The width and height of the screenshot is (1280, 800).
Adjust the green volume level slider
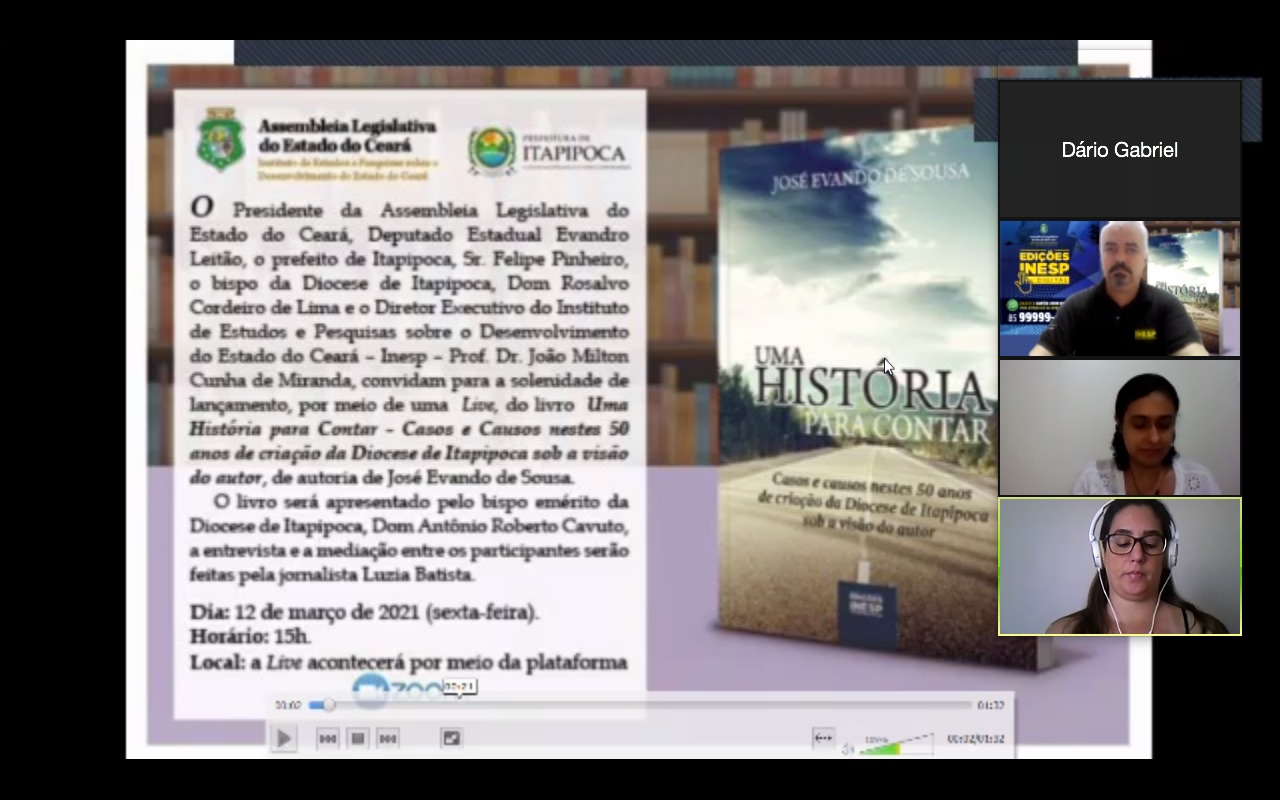coord(896,745)
